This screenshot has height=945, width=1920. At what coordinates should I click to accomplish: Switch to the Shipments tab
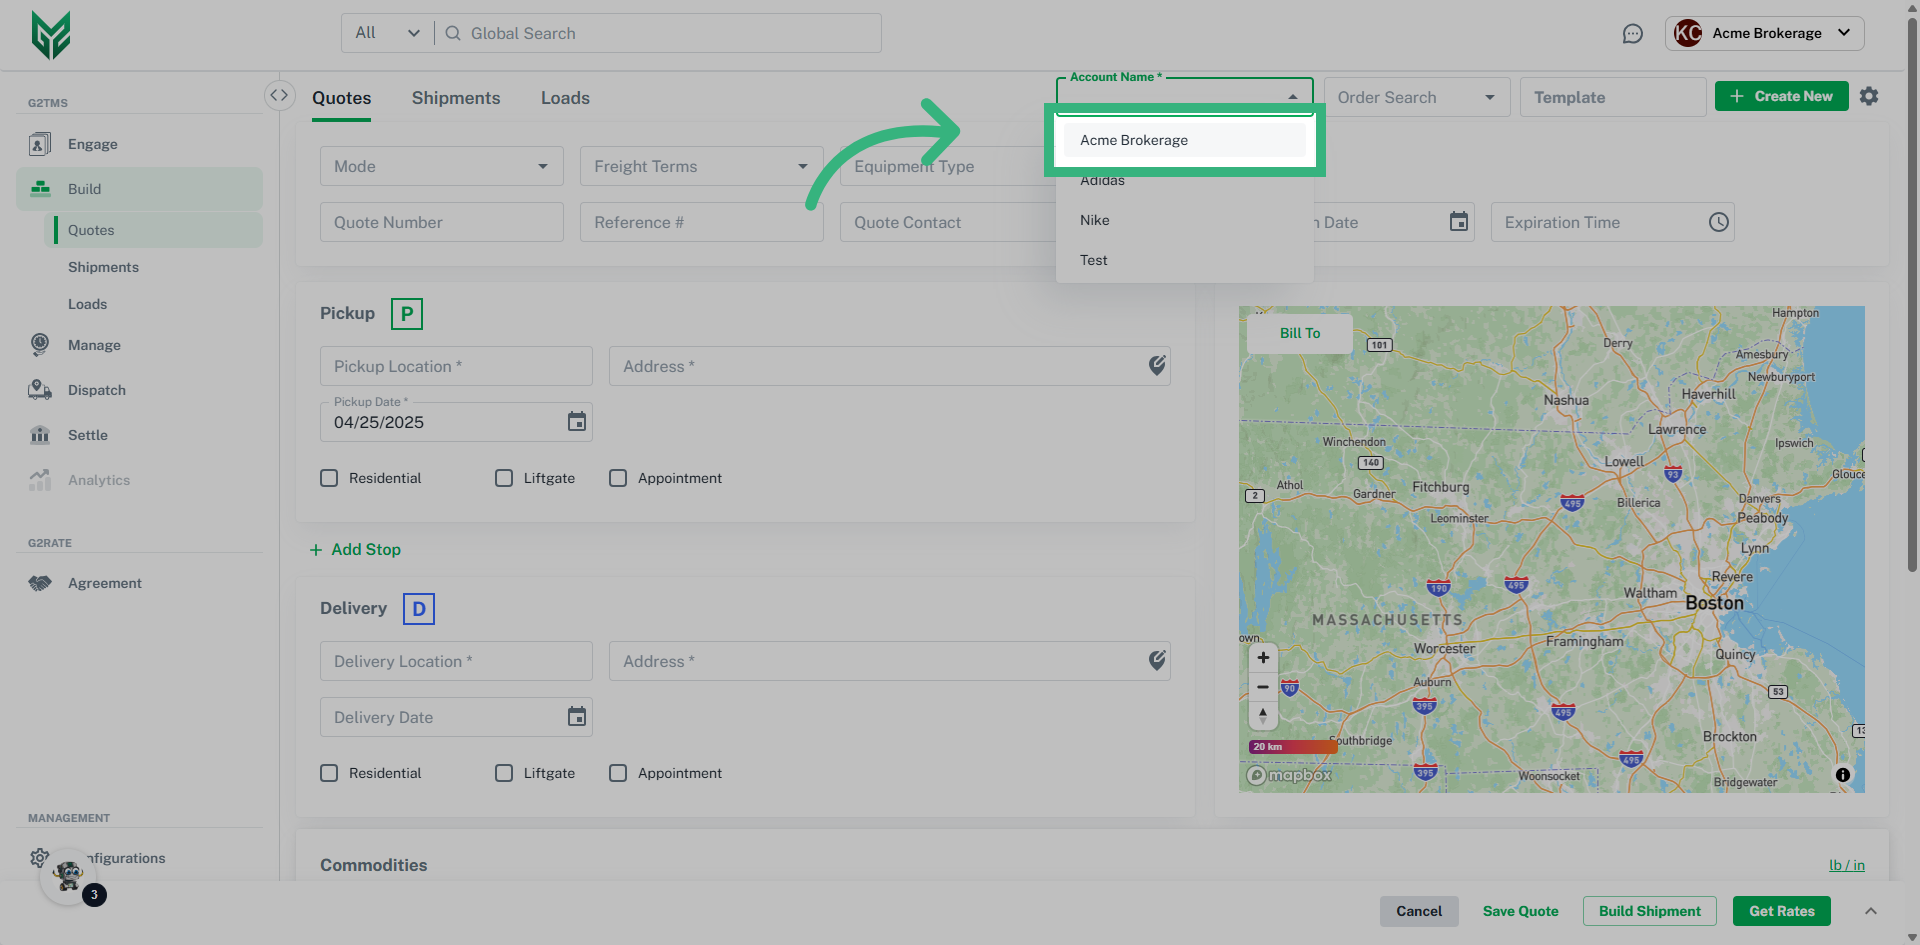point(456,98)
